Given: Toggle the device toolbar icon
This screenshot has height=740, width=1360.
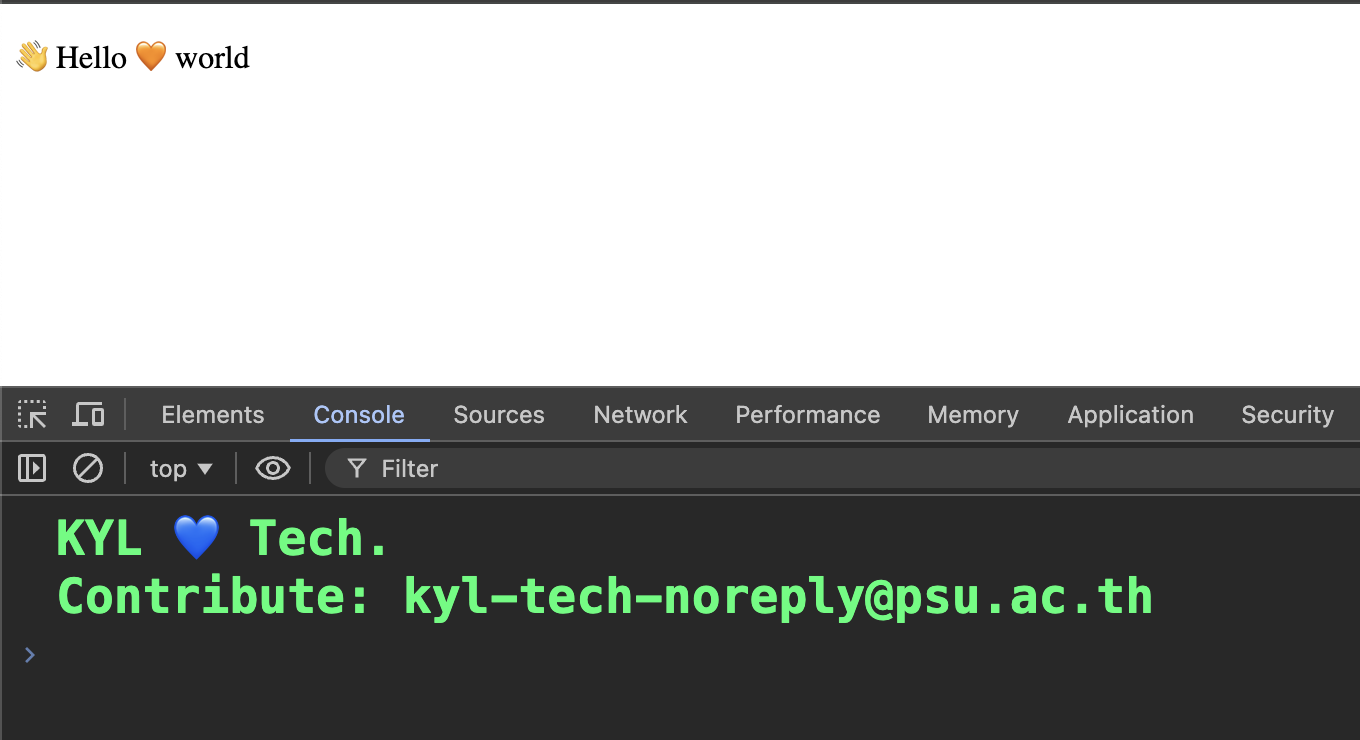Looking at the screenshot, I should 88,414.
